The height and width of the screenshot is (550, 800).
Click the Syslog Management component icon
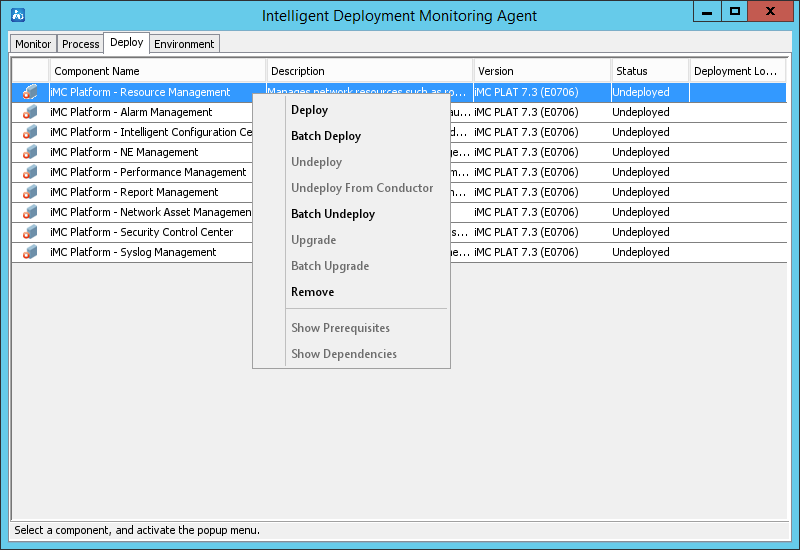tap(30, 252)
